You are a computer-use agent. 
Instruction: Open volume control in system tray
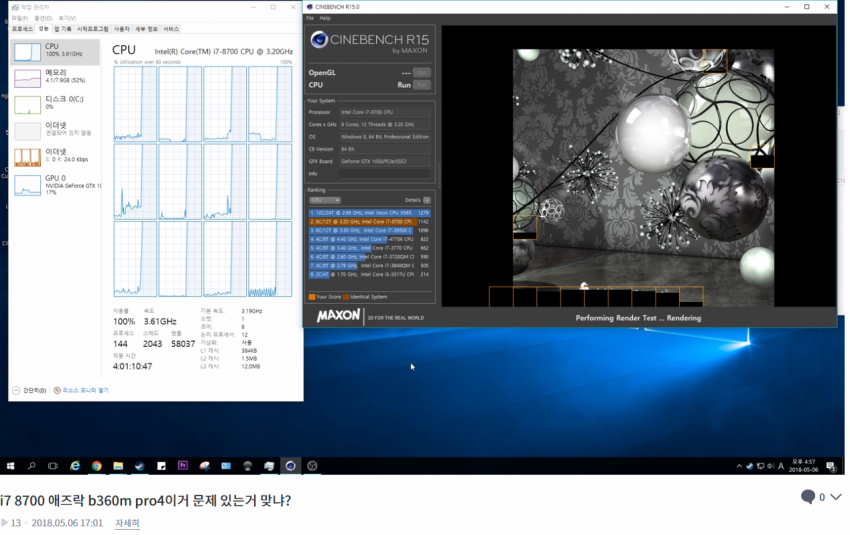(770, 466)
